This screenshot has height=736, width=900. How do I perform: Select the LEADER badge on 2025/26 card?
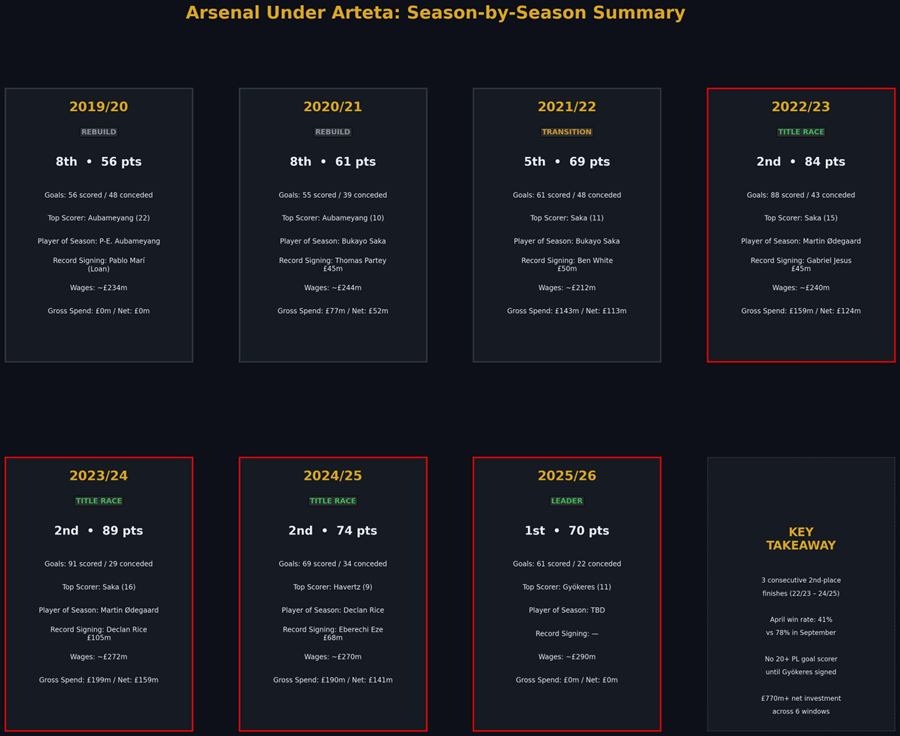(x=567, y=501)
